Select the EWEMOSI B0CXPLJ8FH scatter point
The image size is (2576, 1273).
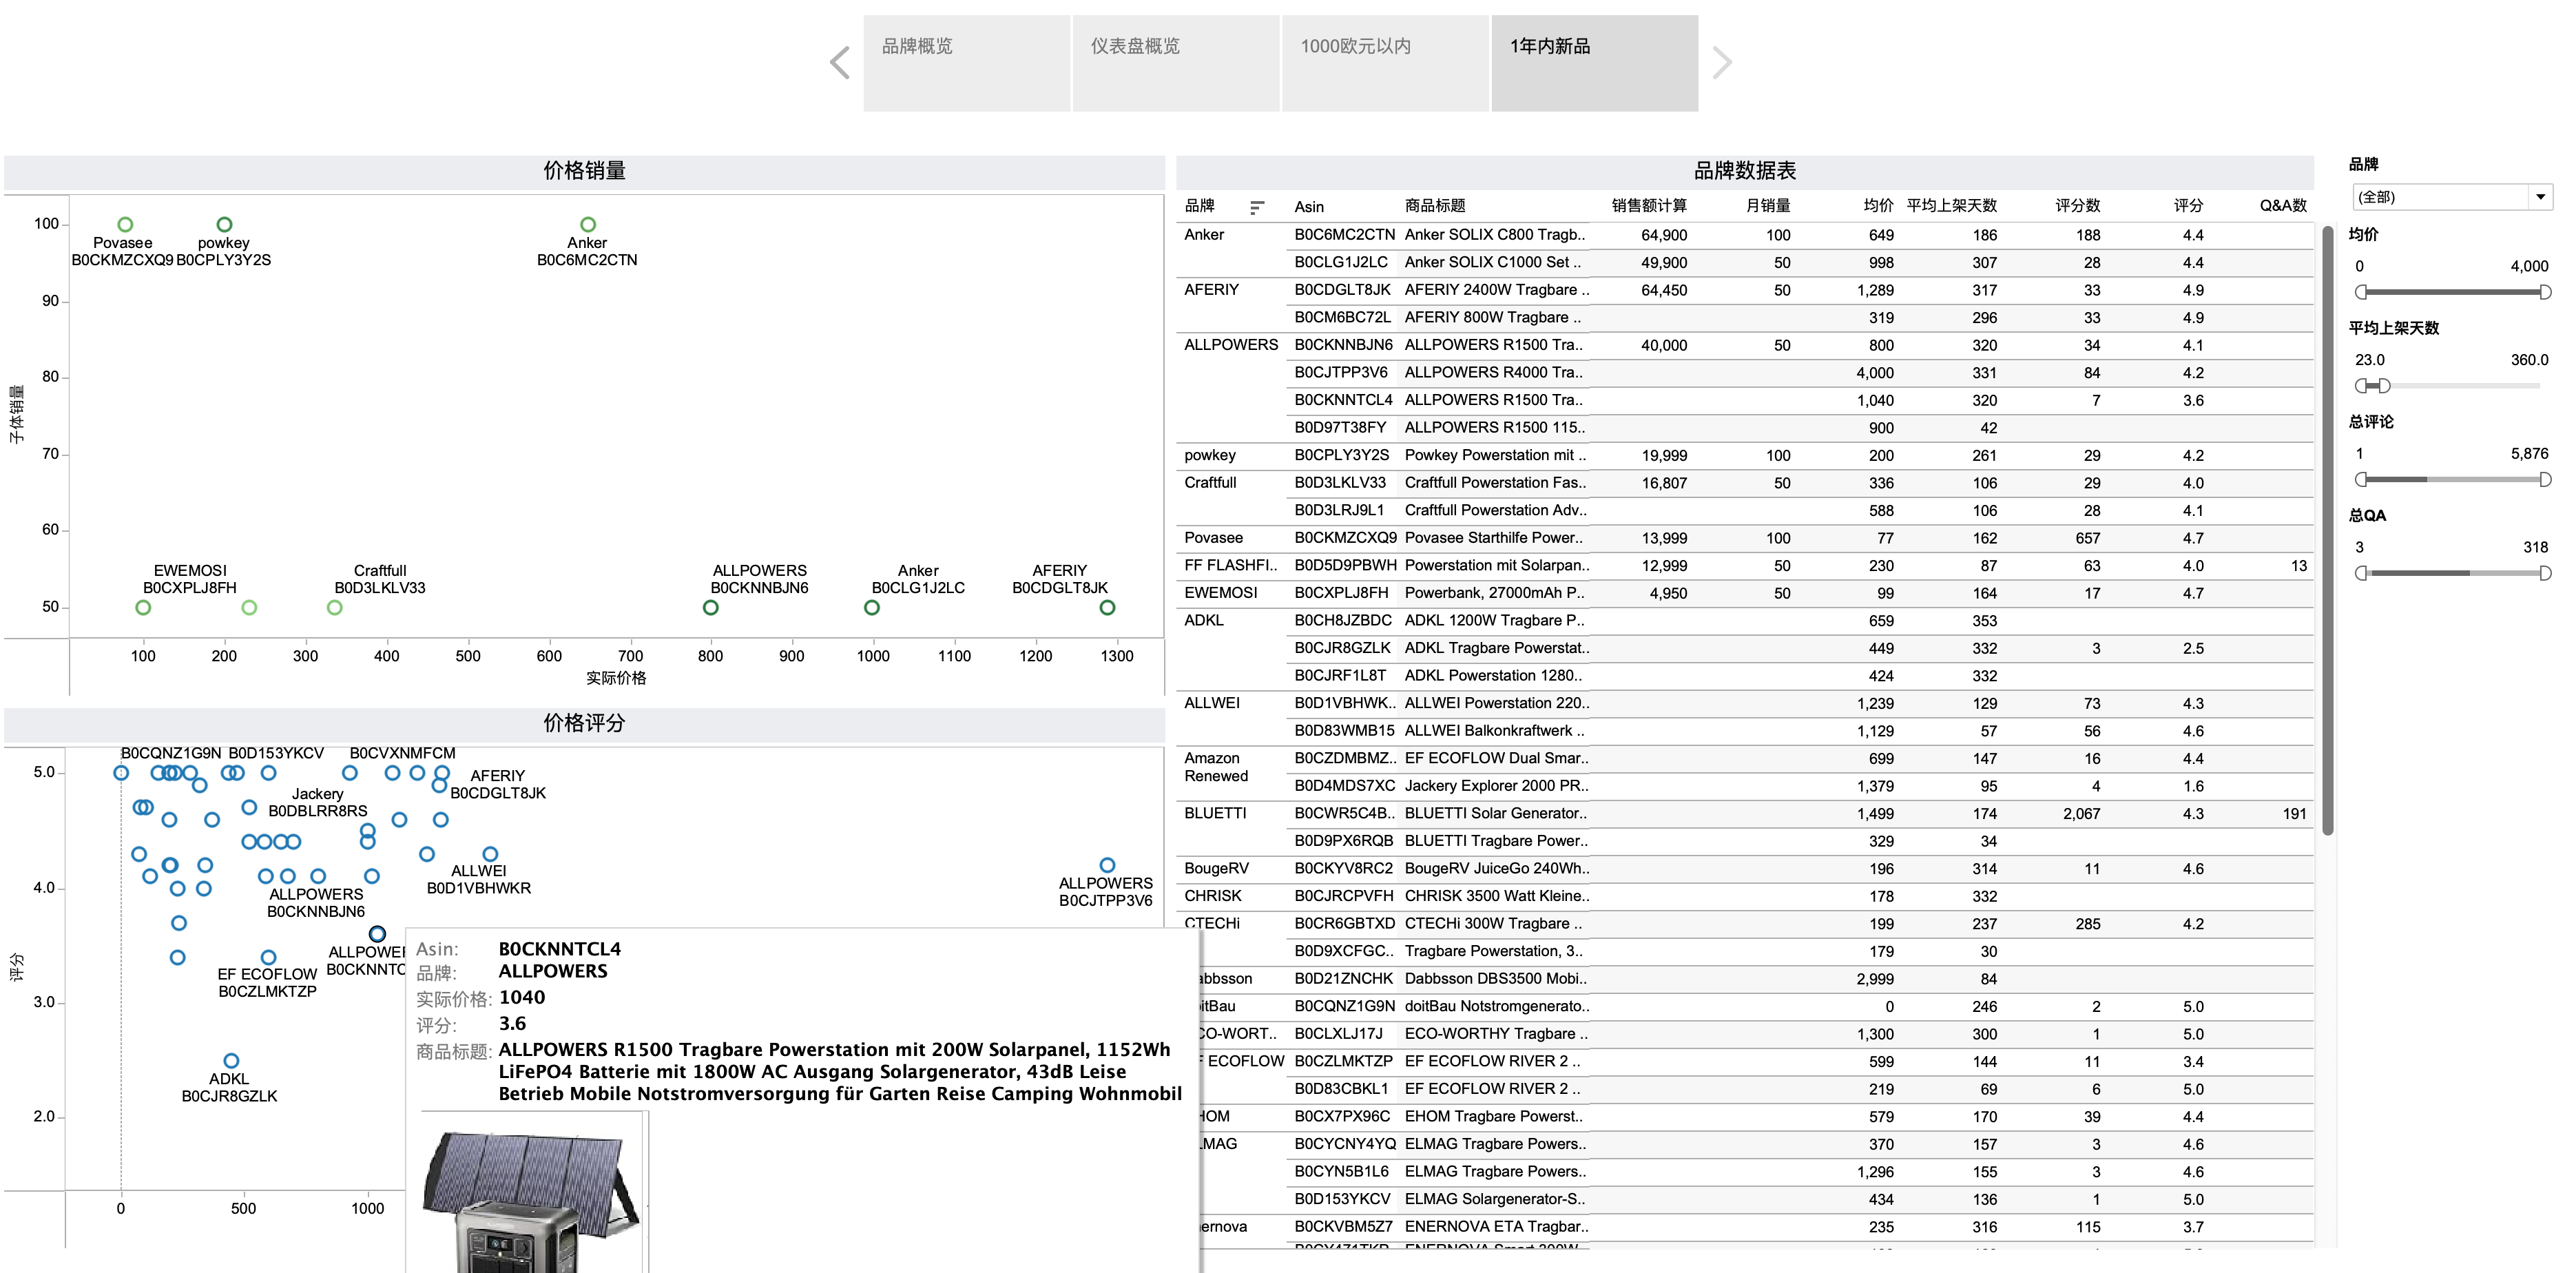[x=143, y=608]
